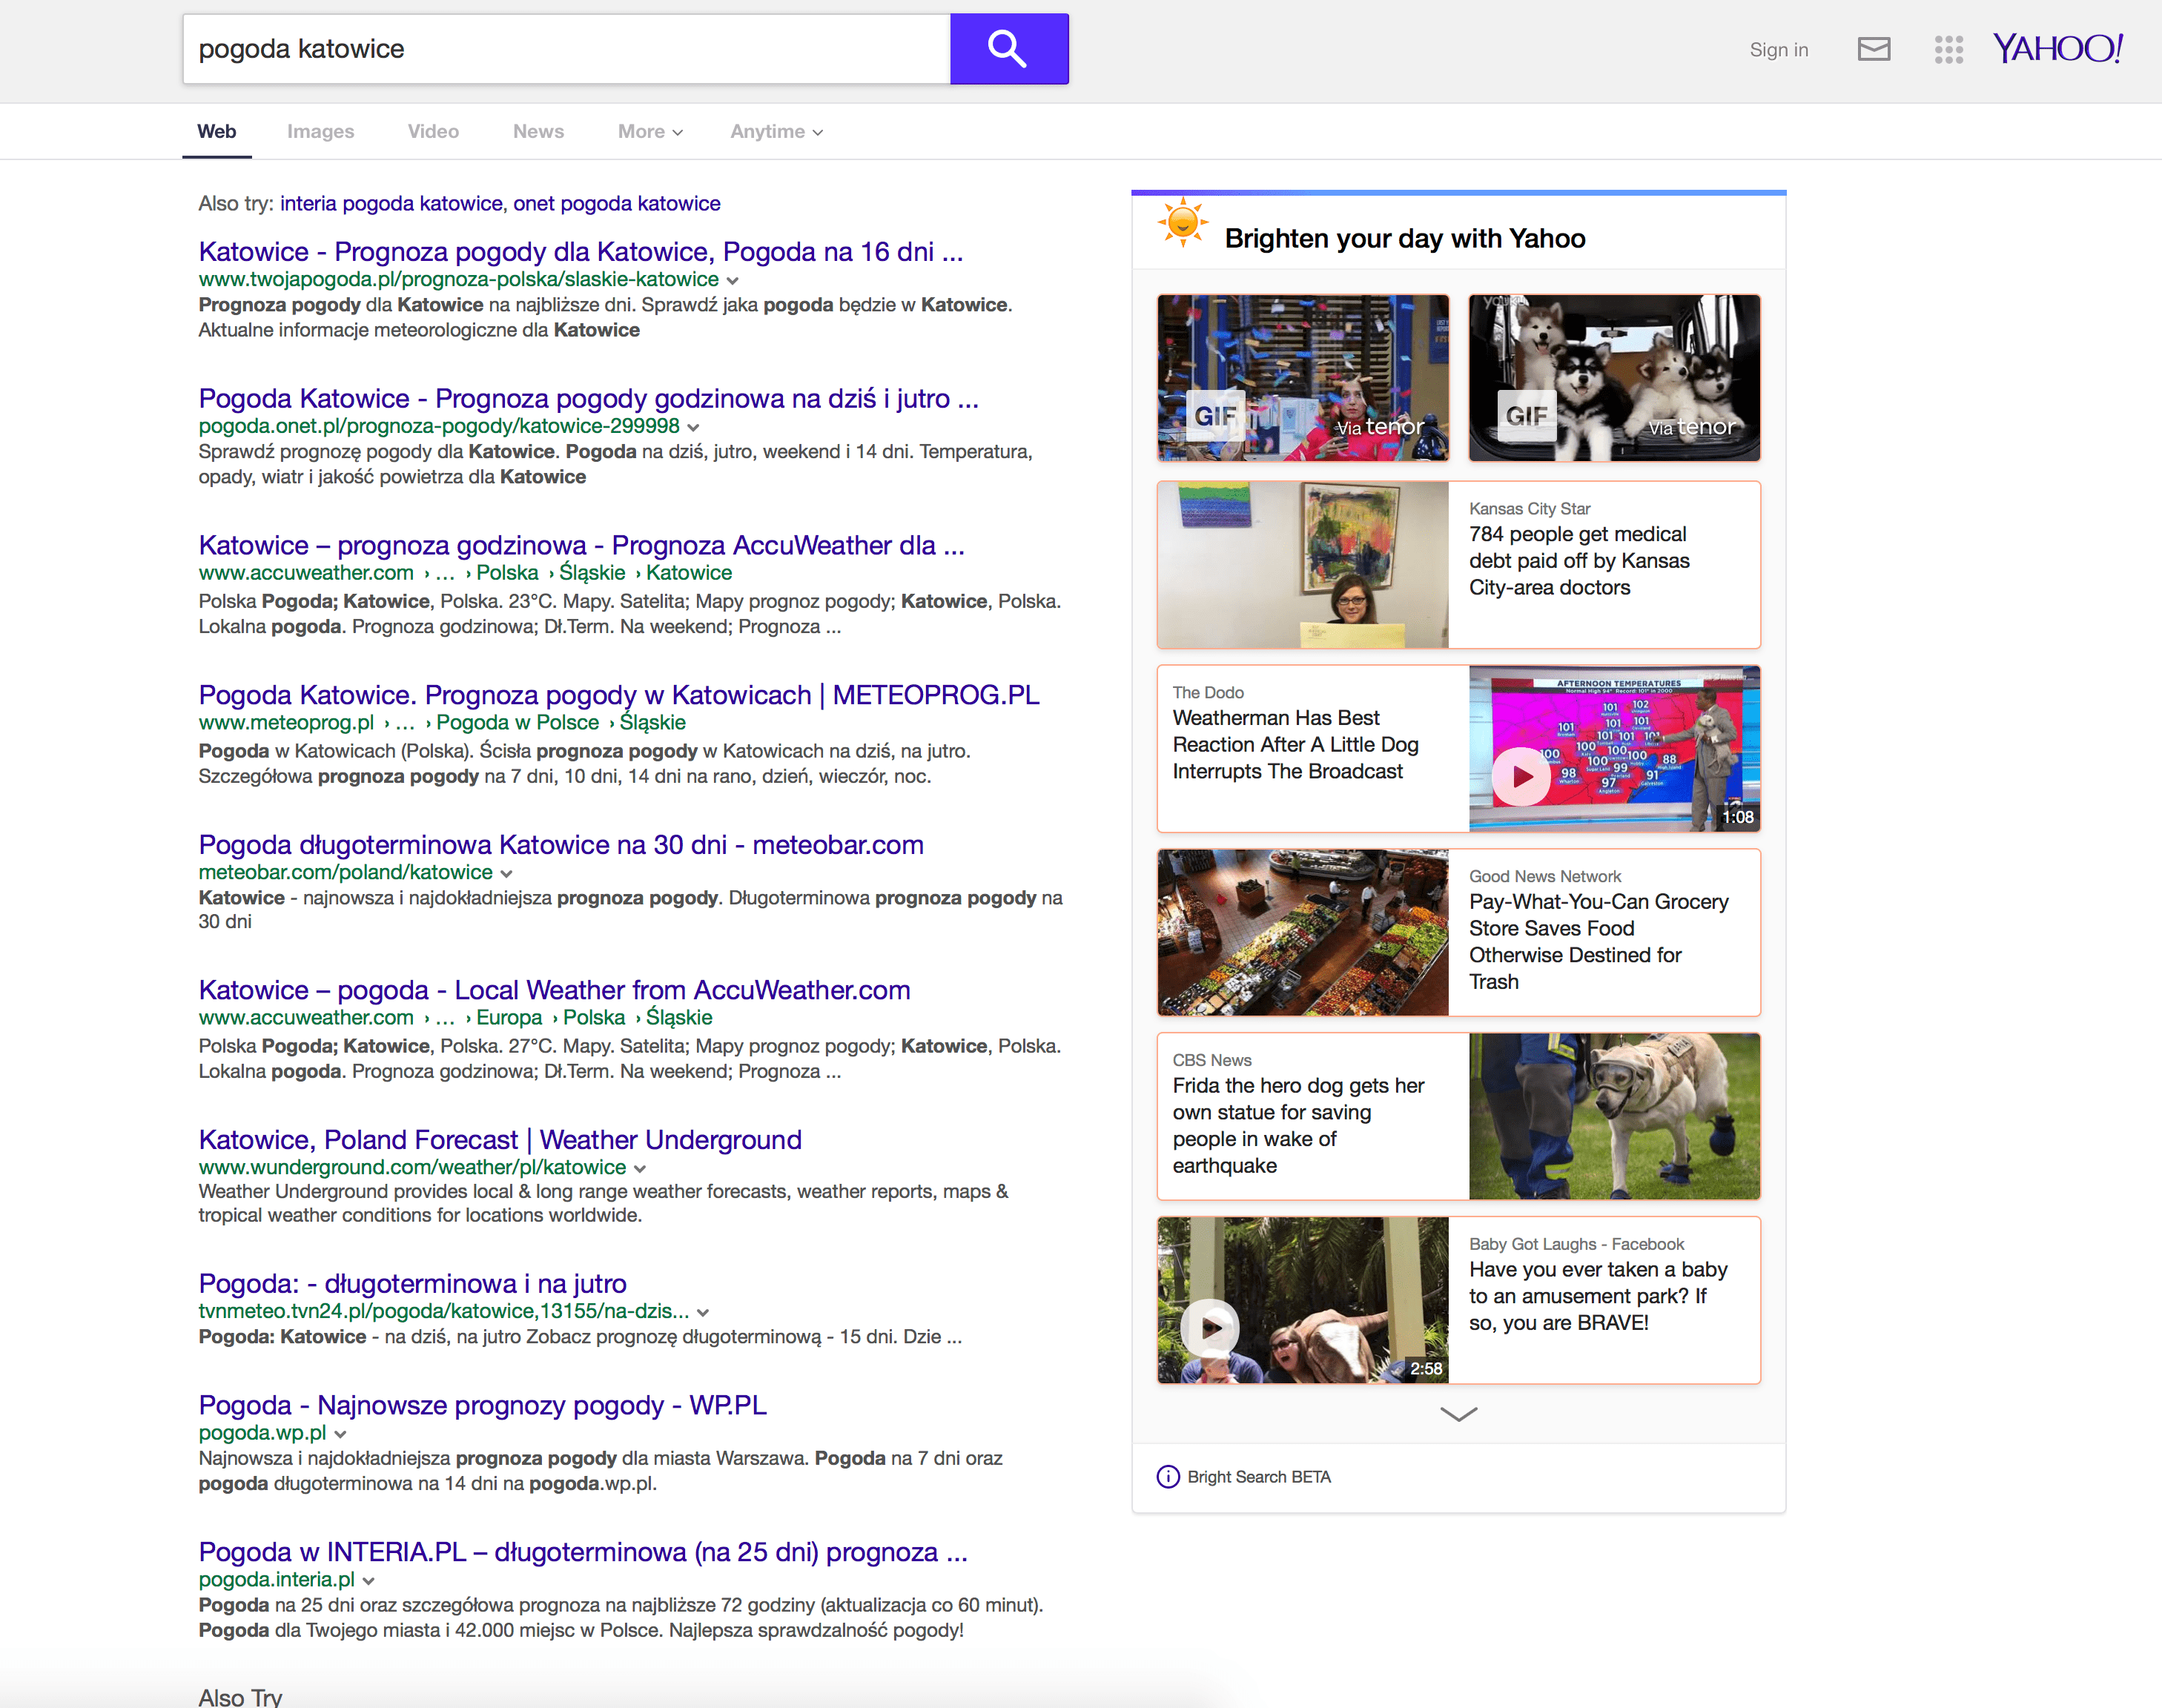The image size is (2162, 1708).
Task: Open the grocery store aerial photo thumbnail
Action: click(1303, 933)
